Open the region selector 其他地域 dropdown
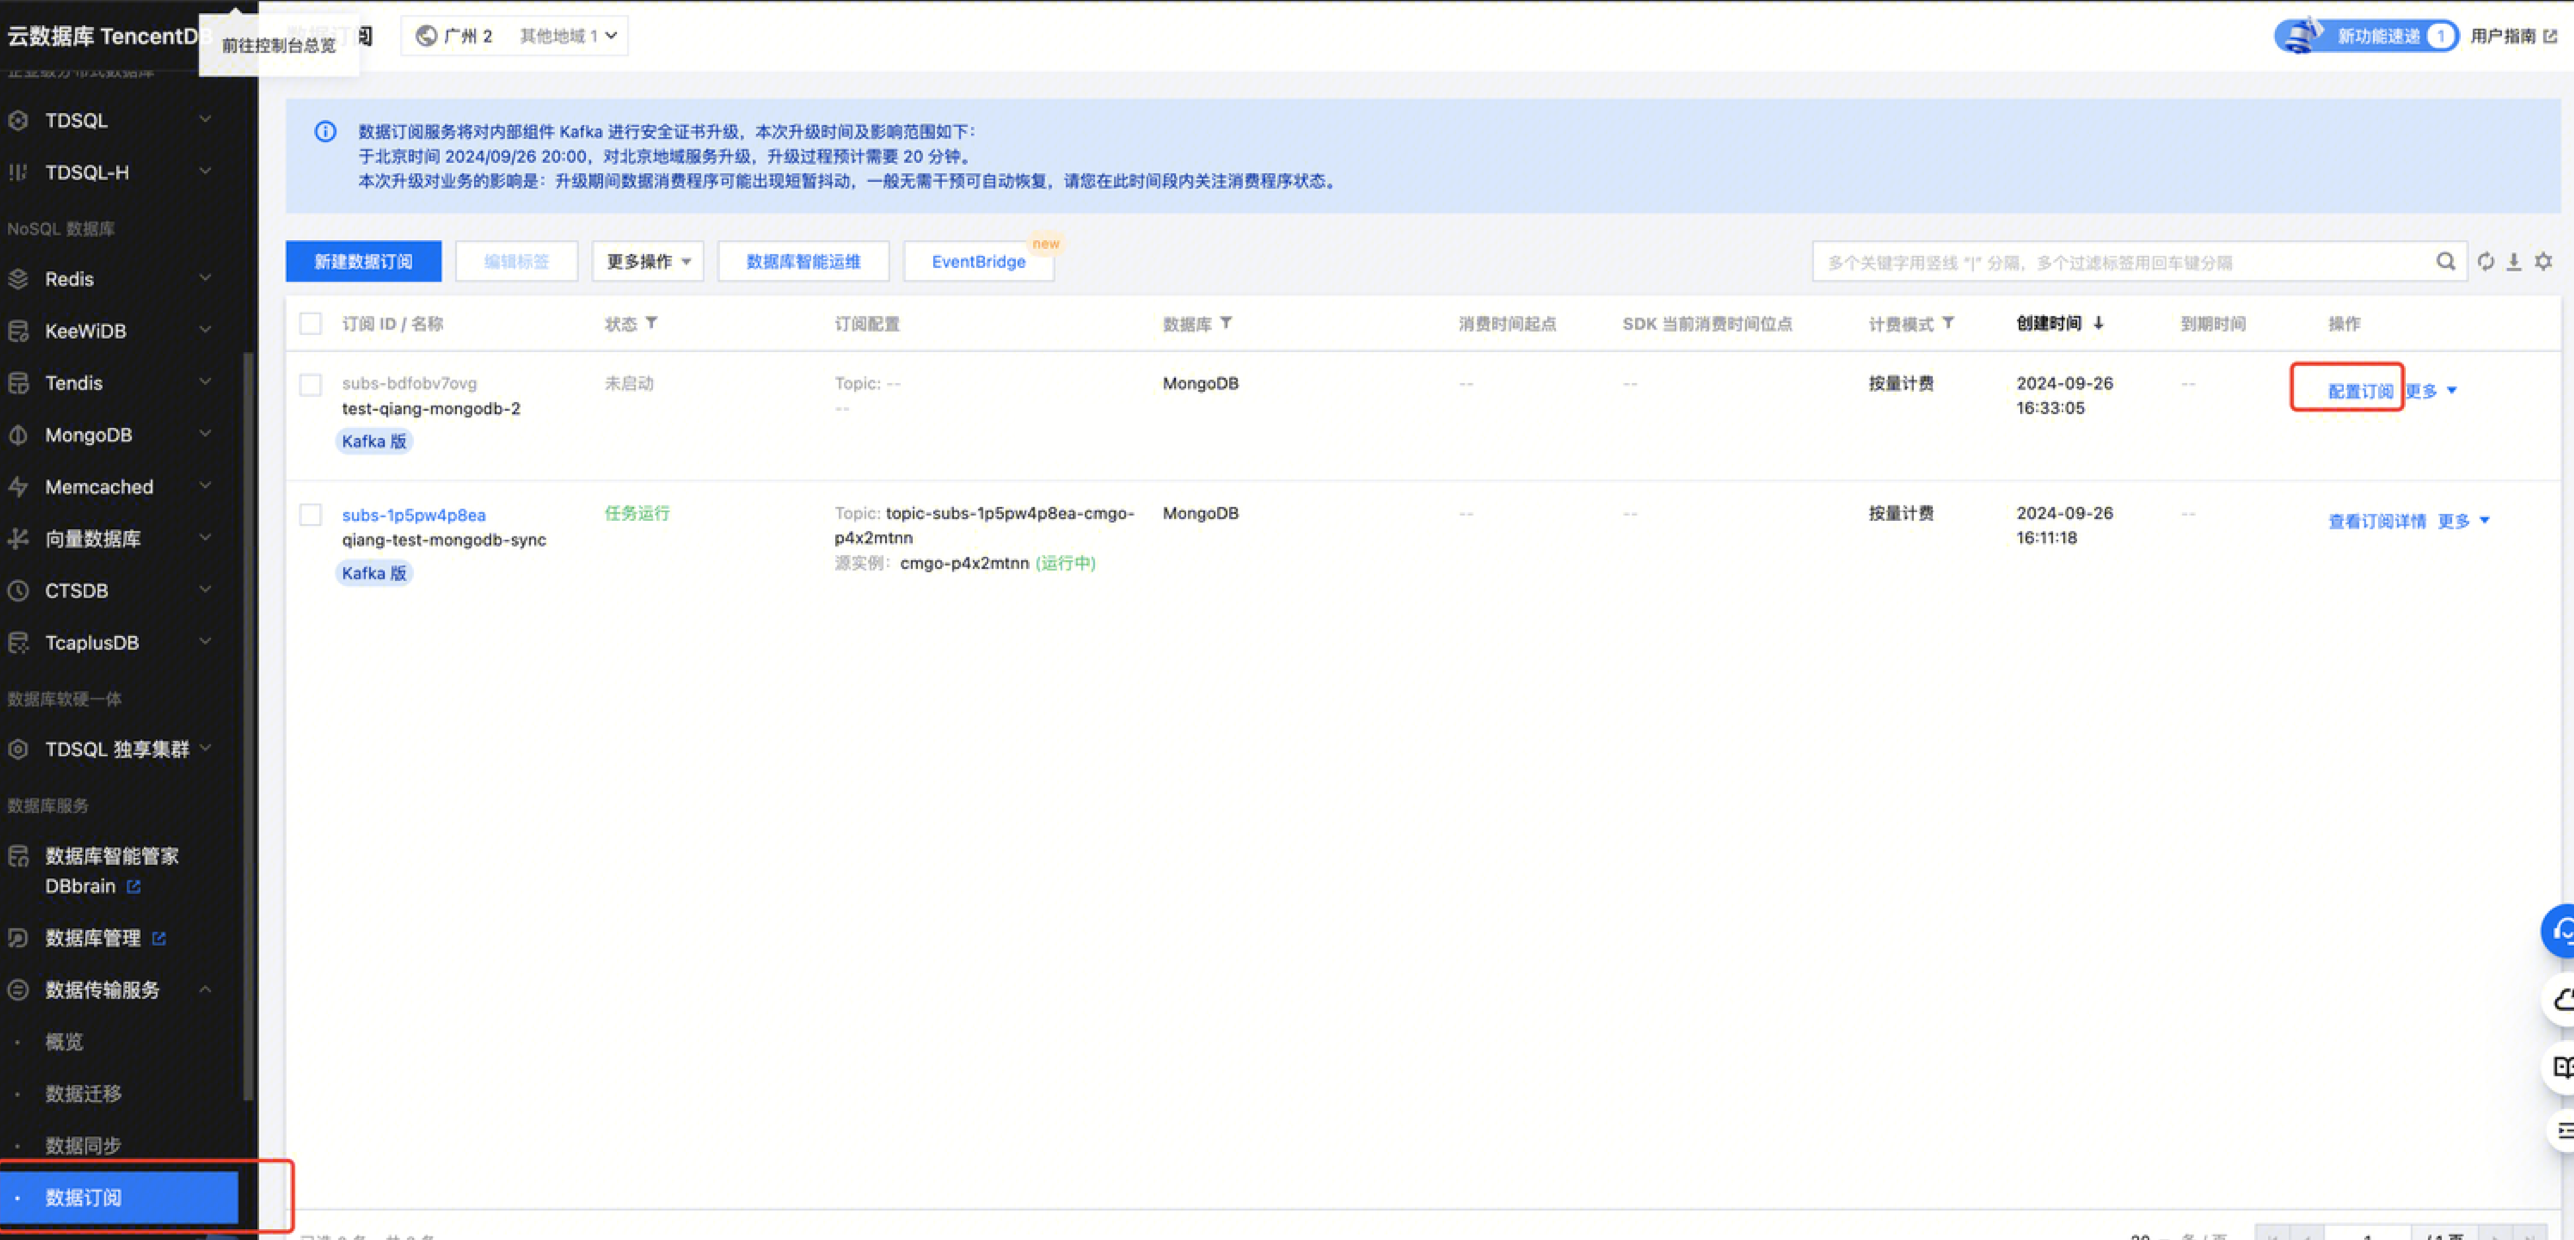2574x1240 pixels. pos(567,36)
